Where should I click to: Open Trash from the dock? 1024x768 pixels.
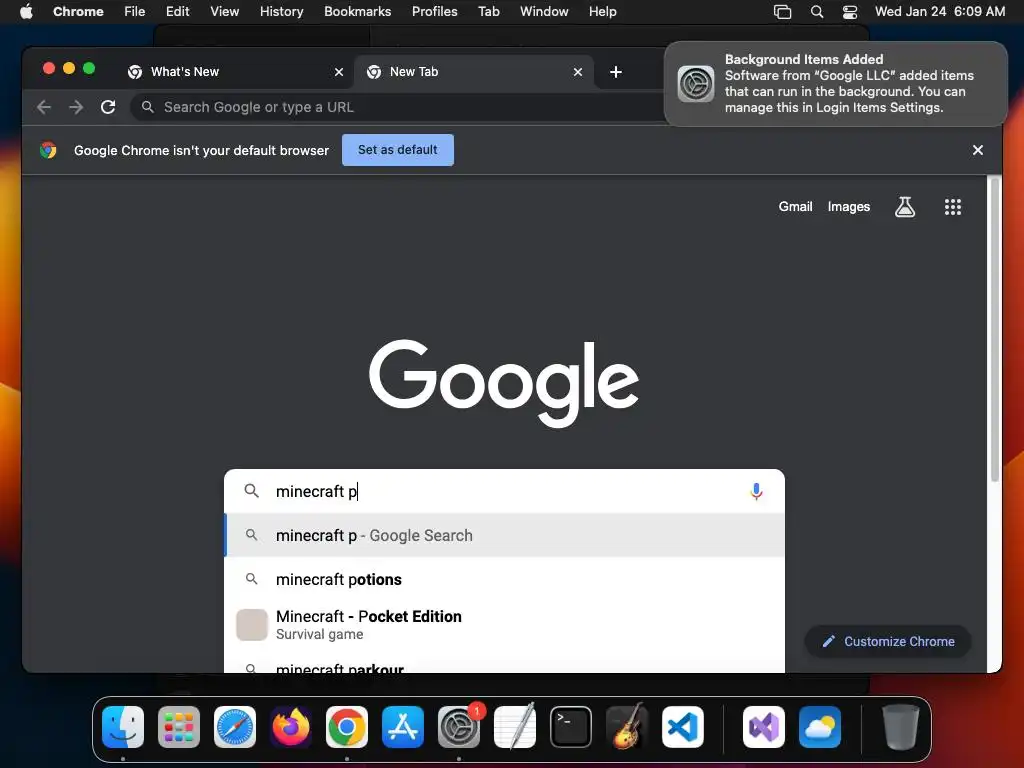click(x=901, y=727)
